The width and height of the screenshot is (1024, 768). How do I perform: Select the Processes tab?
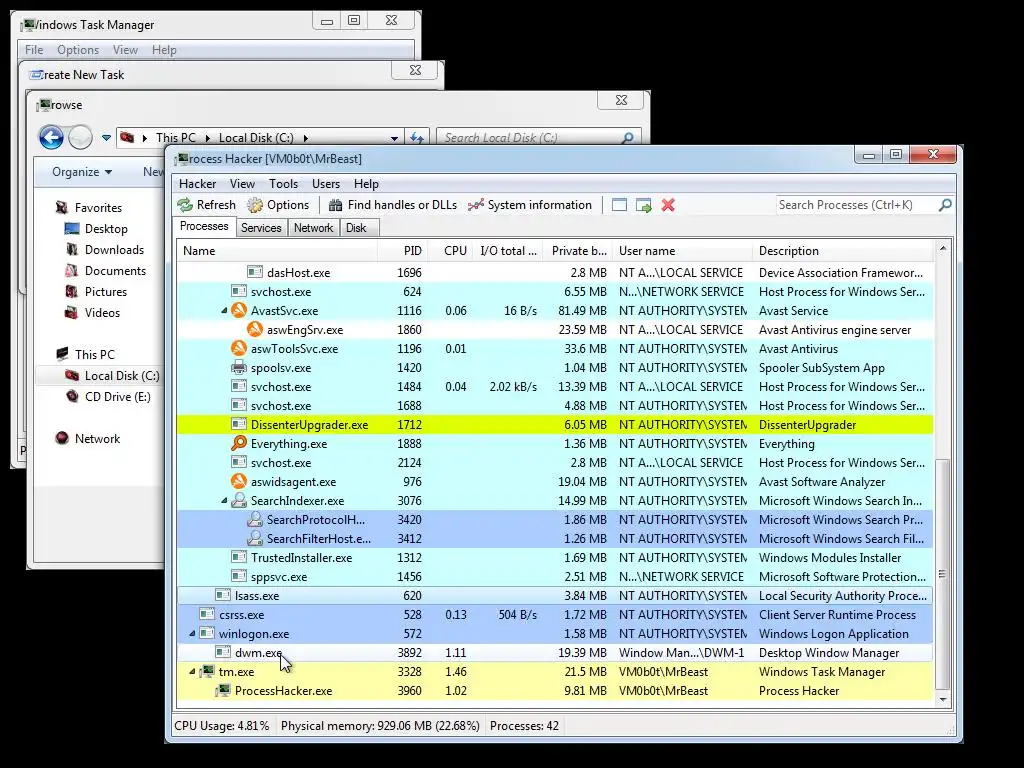point(204,226)
